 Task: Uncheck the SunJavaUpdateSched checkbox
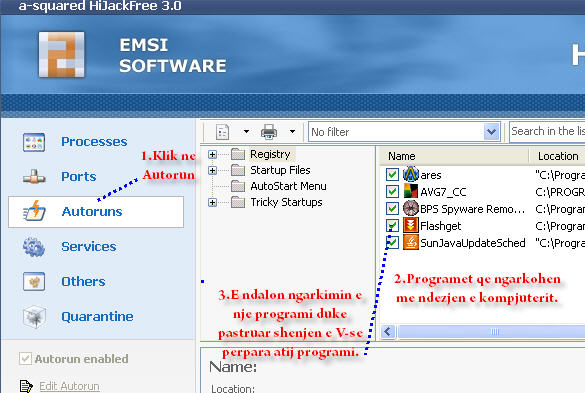click(392, 243)
